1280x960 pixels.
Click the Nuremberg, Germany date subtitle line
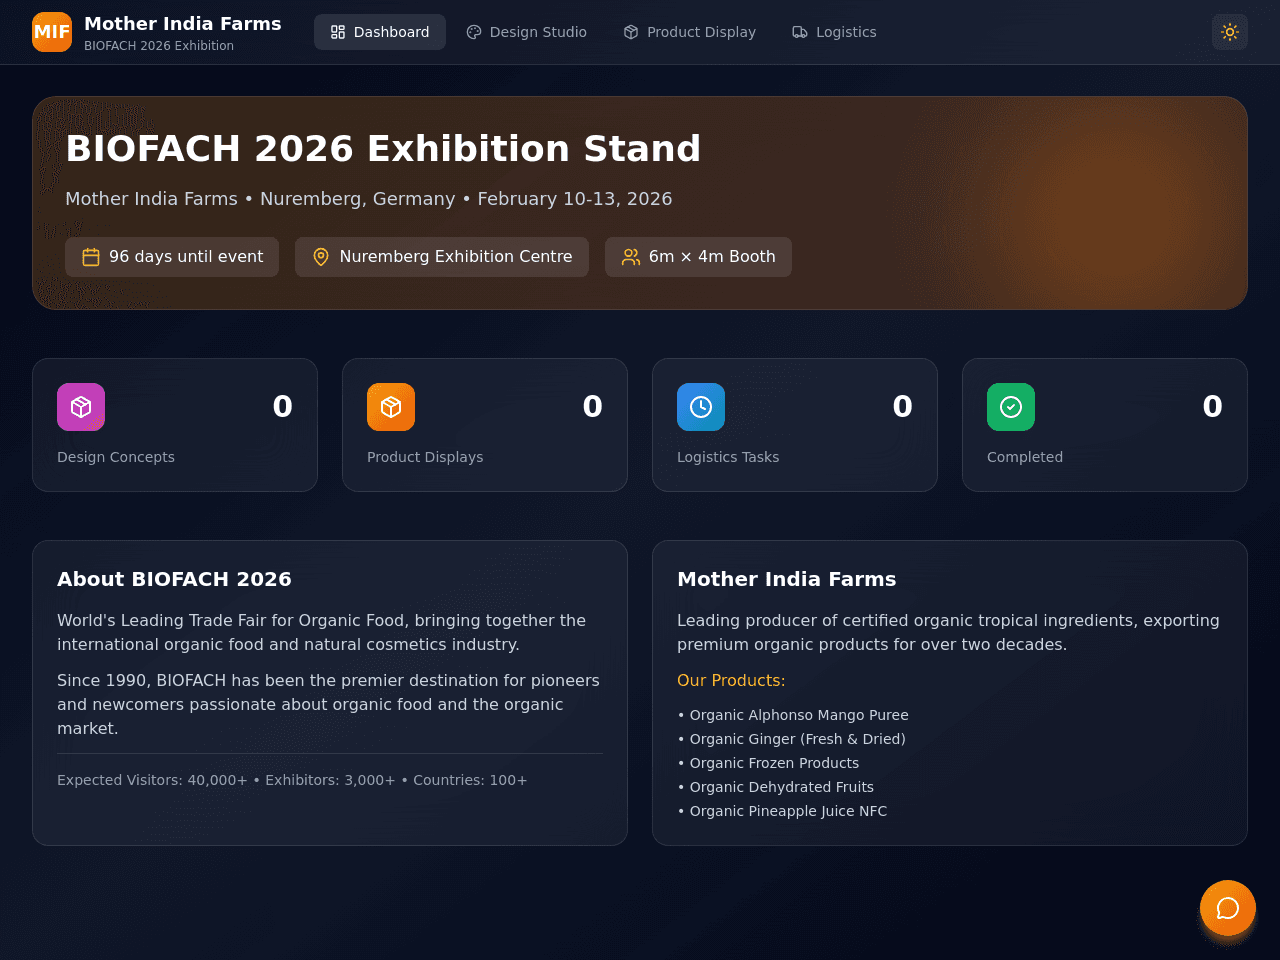[x=369, y=199]
